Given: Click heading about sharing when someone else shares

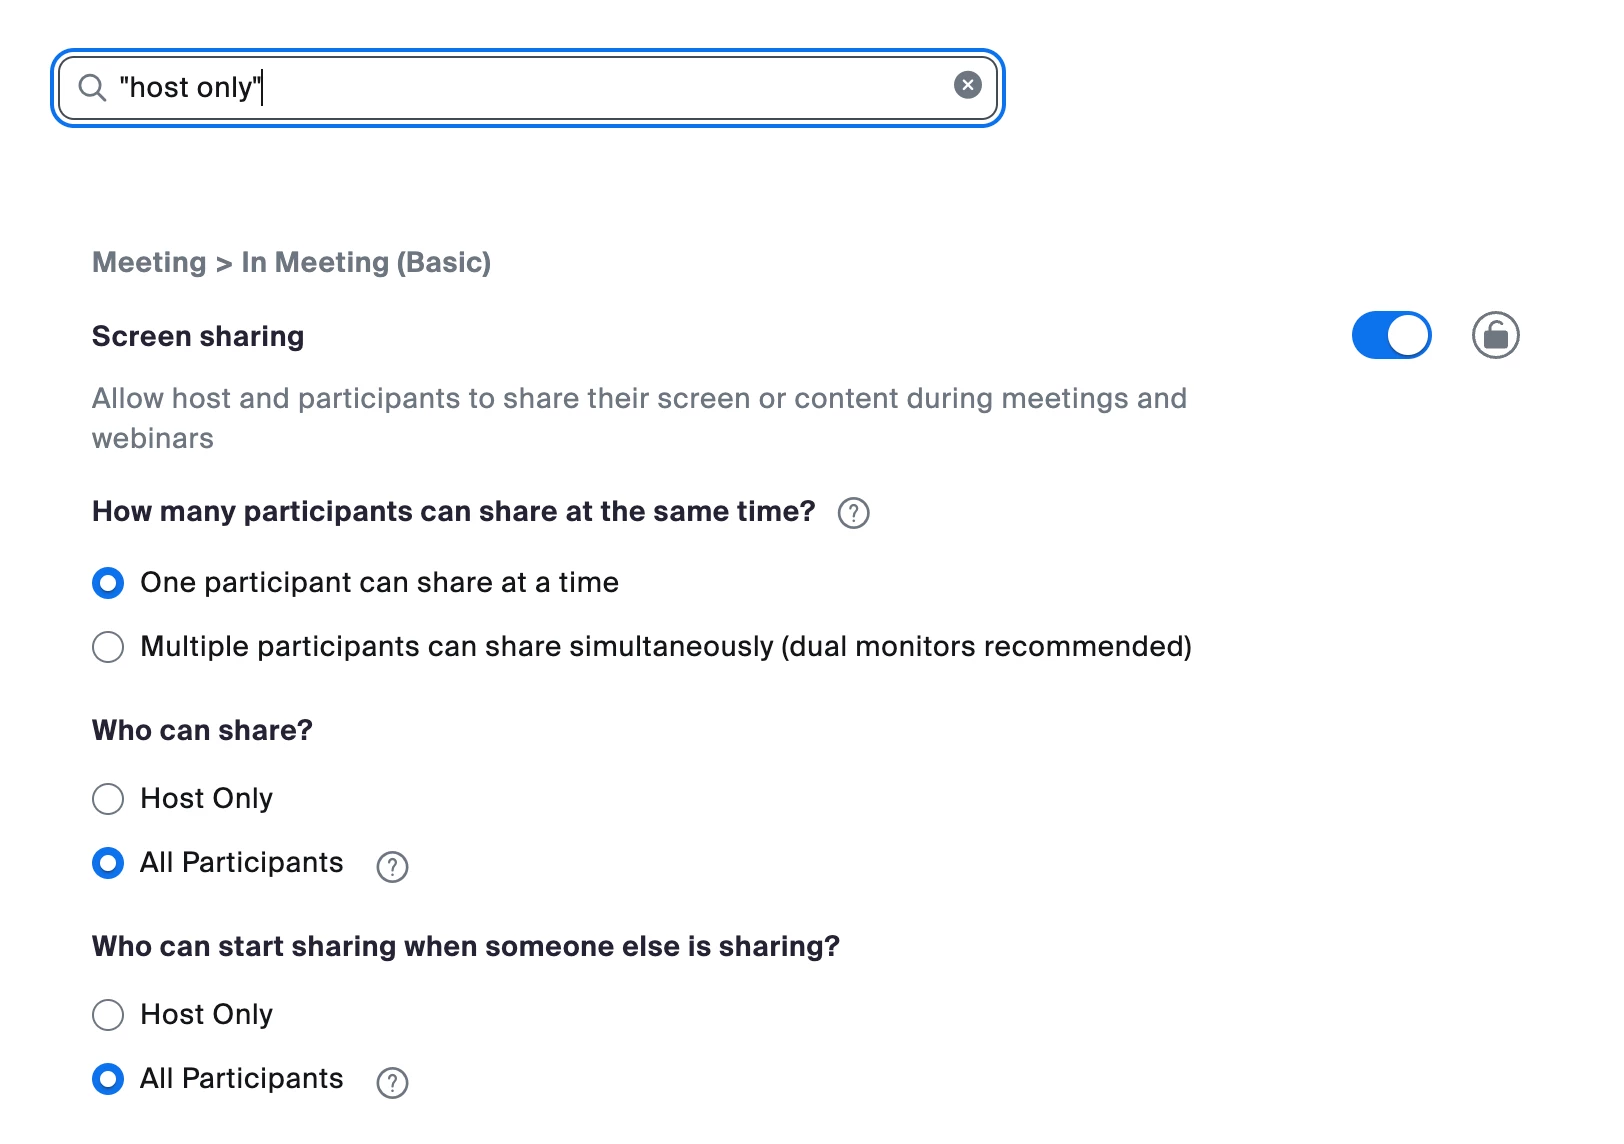Looking at the screenshot, I should coord(465,947).
